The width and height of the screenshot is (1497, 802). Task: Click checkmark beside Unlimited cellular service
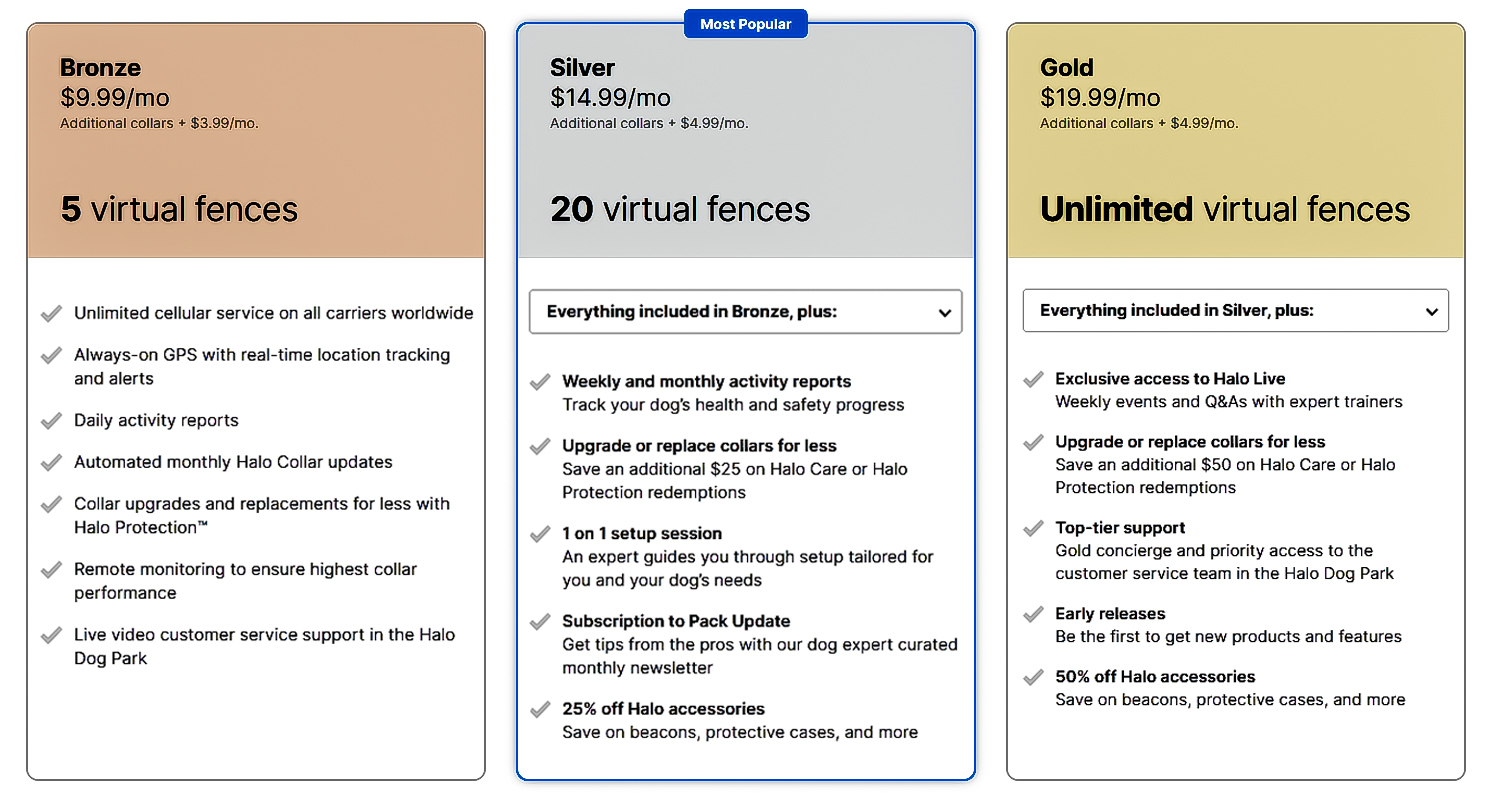(x=51, y=314)
